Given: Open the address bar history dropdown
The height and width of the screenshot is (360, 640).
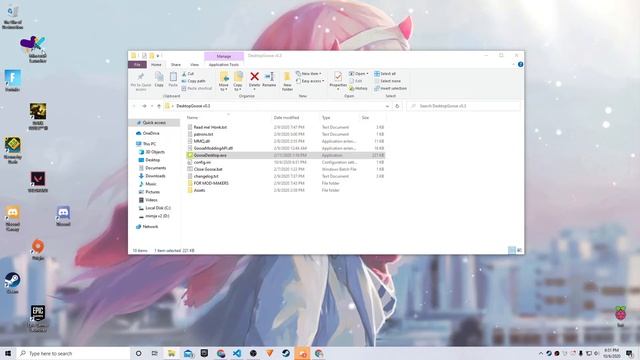Looking at the screenshot, I should pos(387,106).
